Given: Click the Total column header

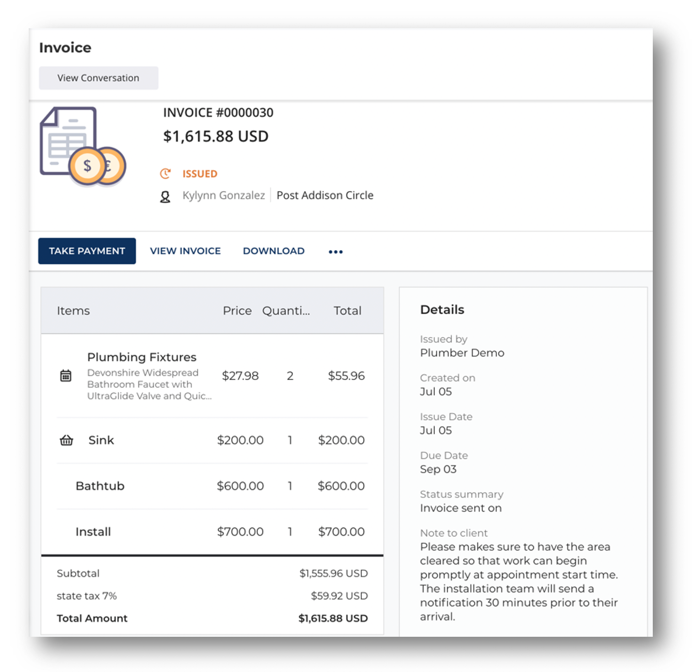Looking at the screenshot, I should pyautogui.click(x=347, y=311).
